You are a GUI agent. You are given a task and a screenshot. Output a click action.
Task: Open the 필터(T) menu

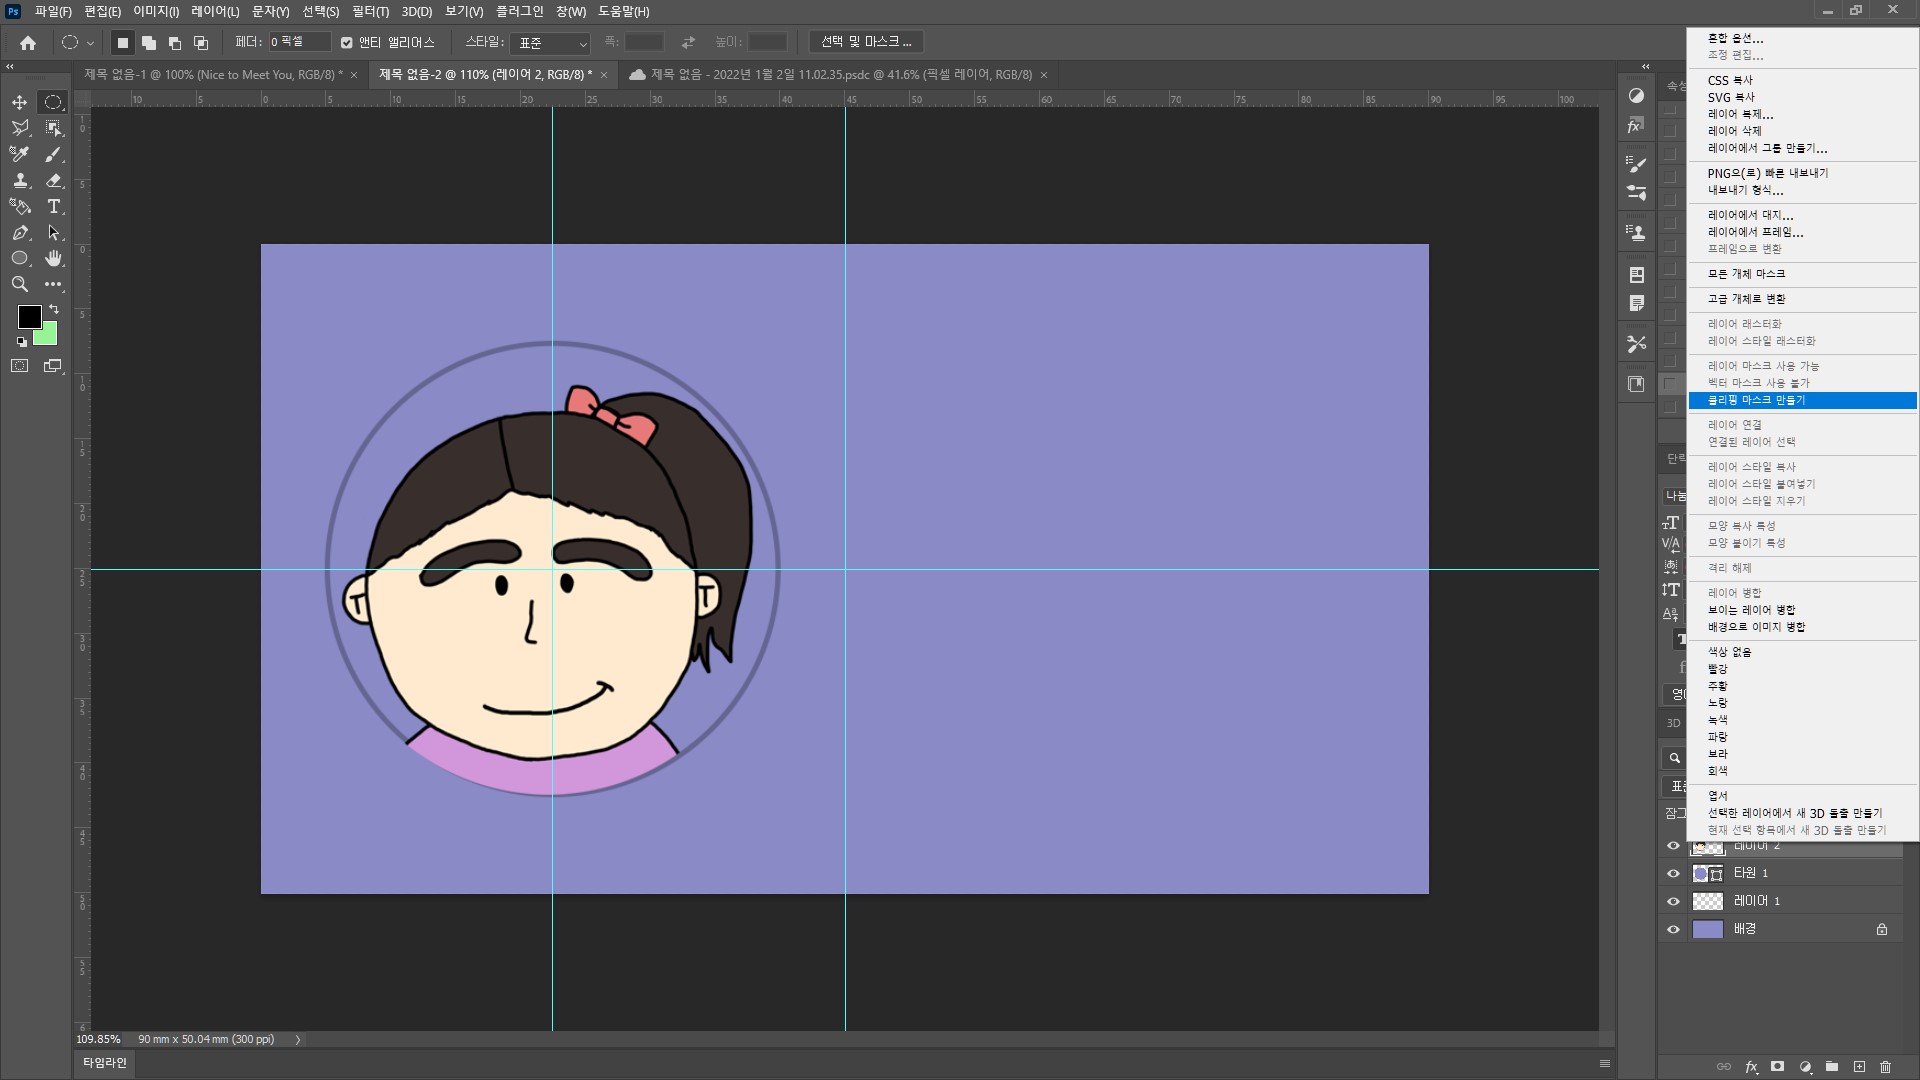[x=370, y=11]
